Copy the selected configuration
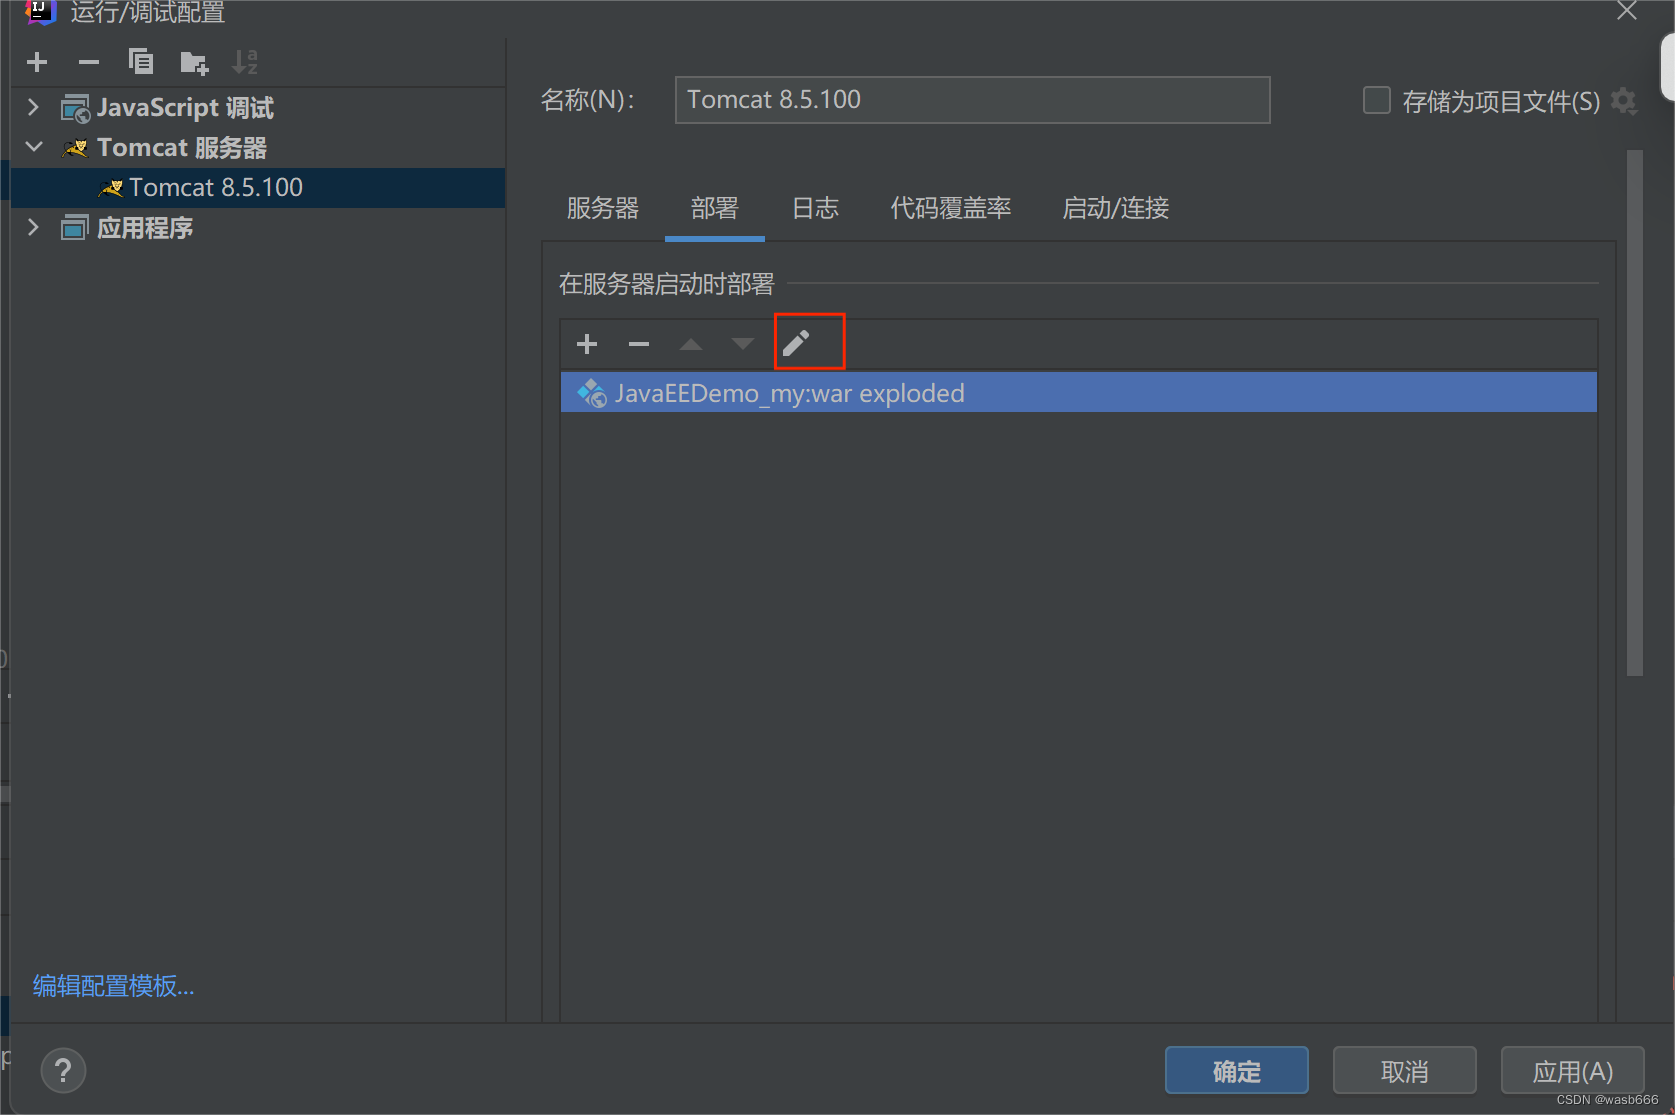This screenshot has height=1115, width=1675. click(x=141, y=61)
